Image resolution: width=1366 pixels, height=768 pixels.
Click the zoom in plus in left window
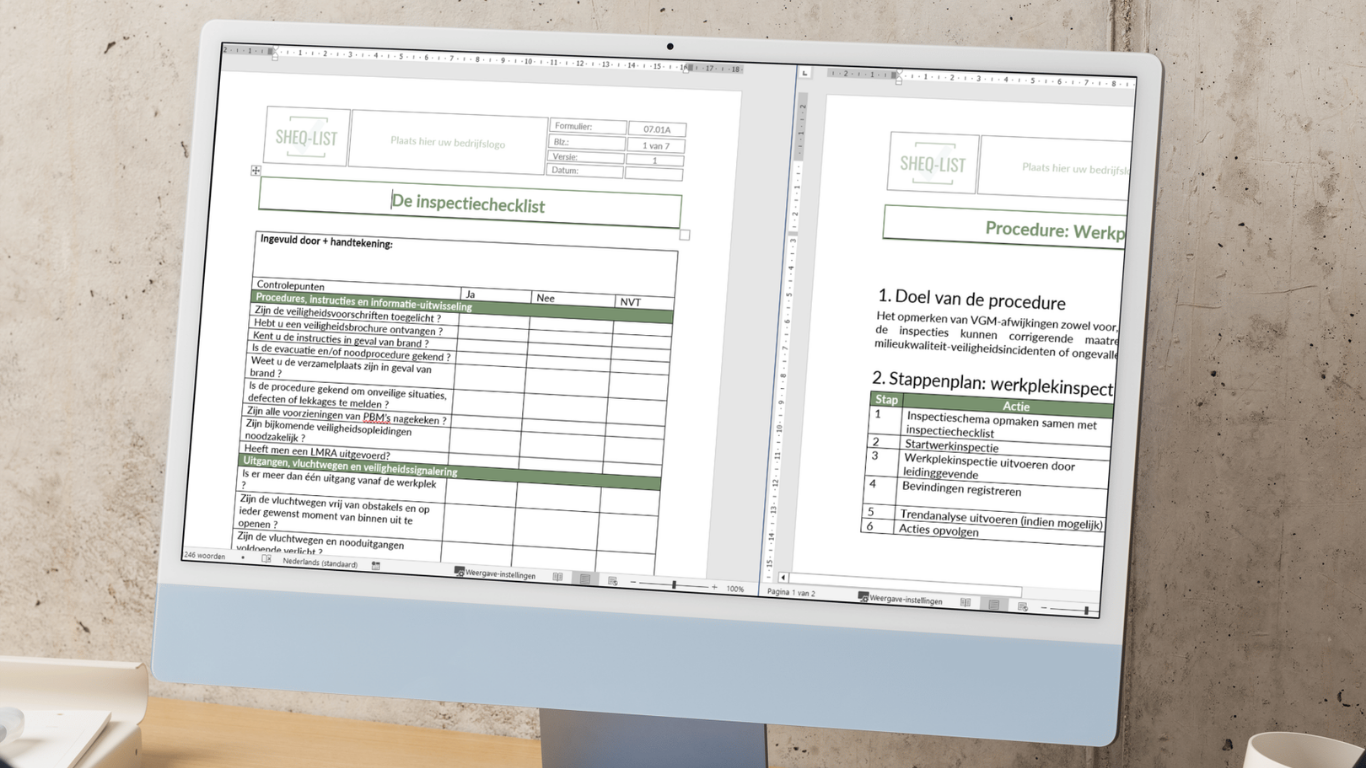[714, 588]
